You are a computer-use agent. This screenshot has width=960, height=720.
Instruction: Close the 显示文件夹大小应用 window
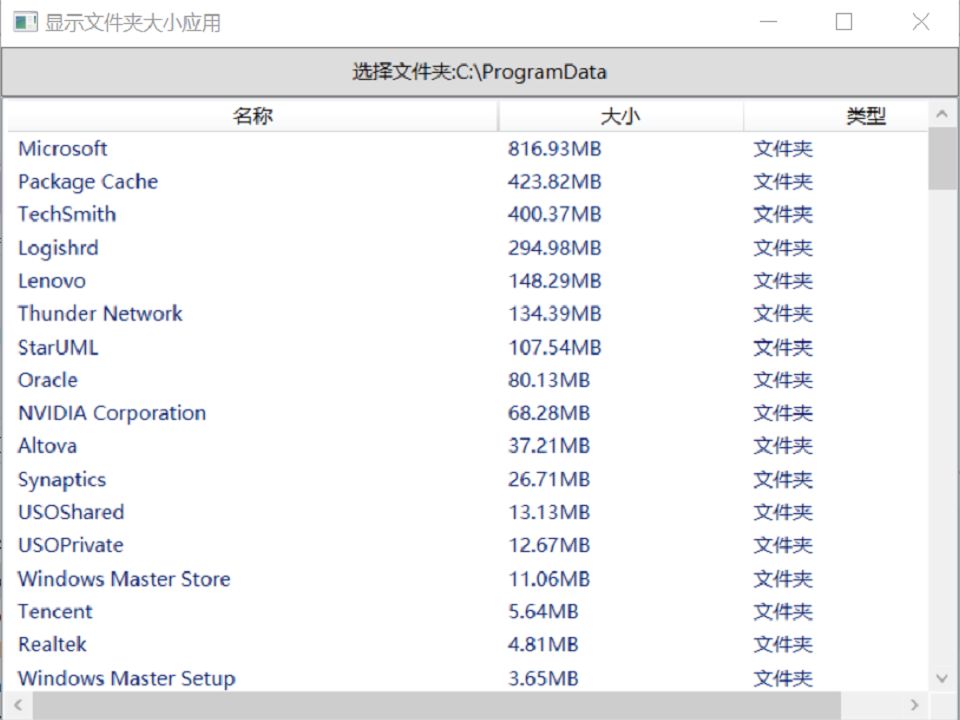(921, 22)
